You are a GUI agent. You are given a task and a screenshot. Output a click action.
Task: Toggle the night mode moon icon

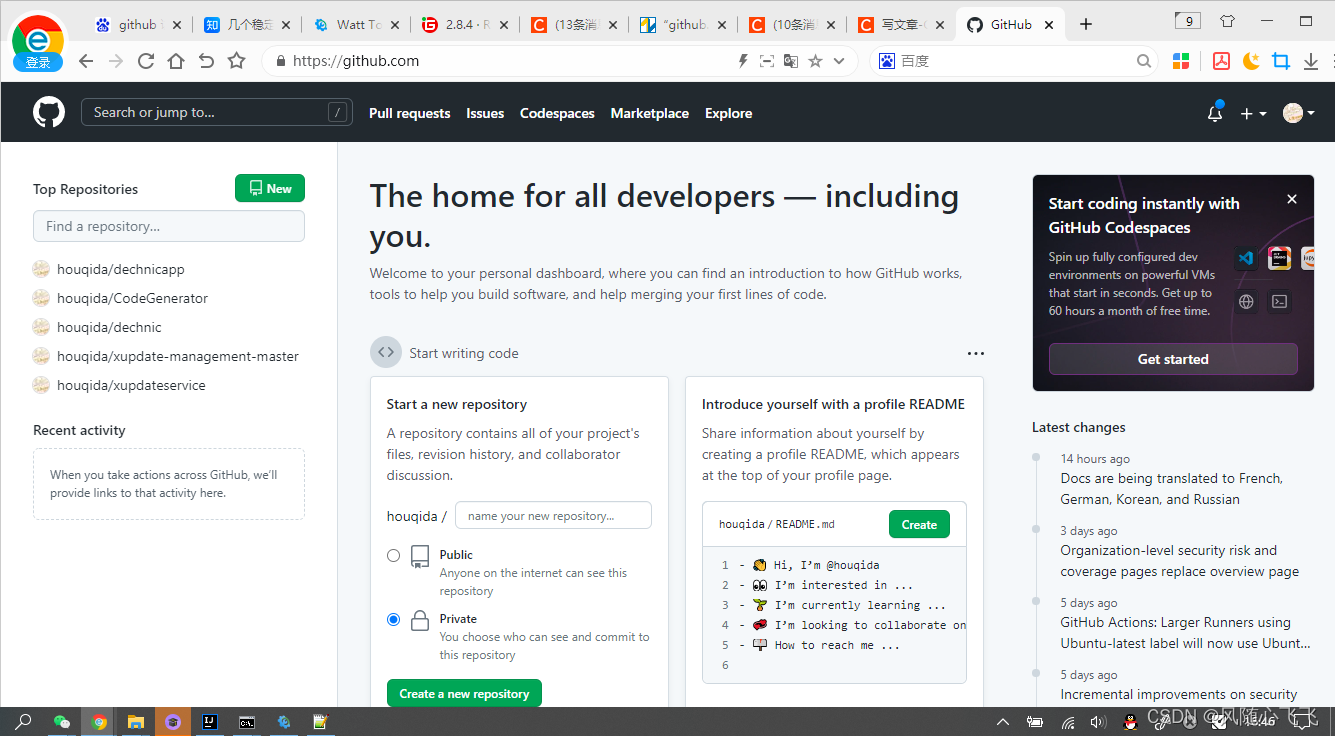point(1251,61)
